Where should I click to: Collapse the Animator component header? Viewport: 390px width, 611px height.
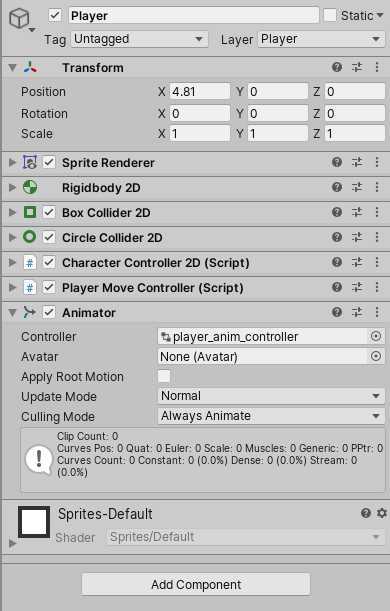(x=12, y=312)
